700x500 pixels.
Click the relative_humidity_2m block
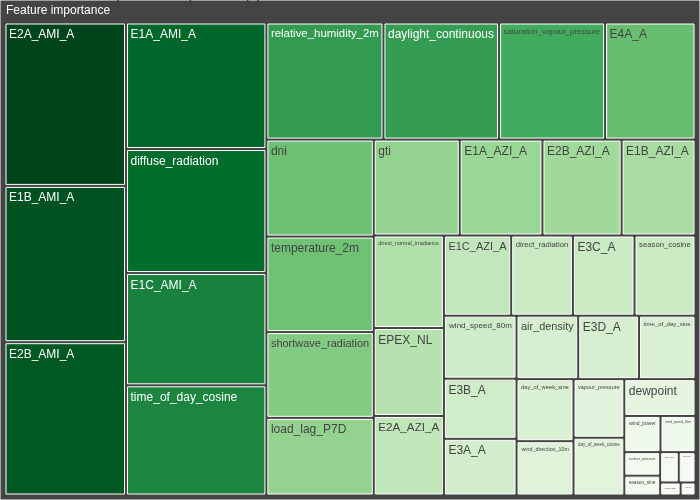click(x=325, y=81)
